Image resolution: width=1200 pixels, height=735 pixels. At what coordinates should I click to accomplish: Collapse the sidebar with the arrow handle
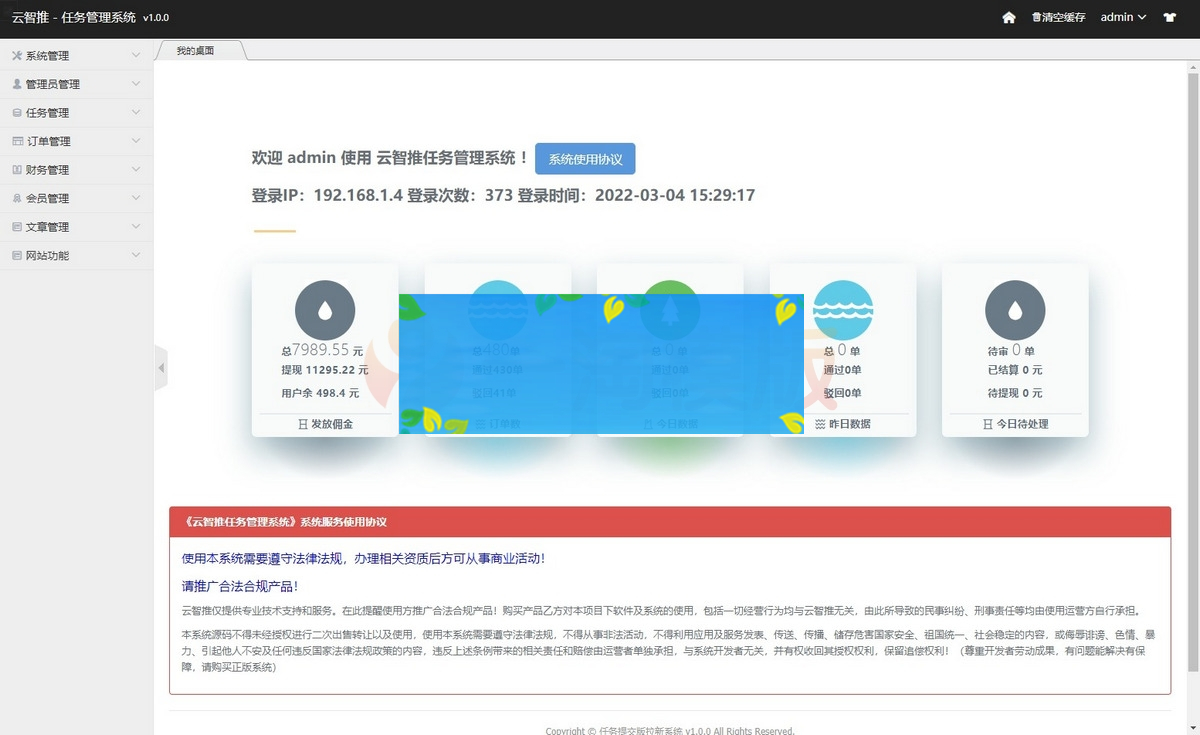click(x=161, y=367)
